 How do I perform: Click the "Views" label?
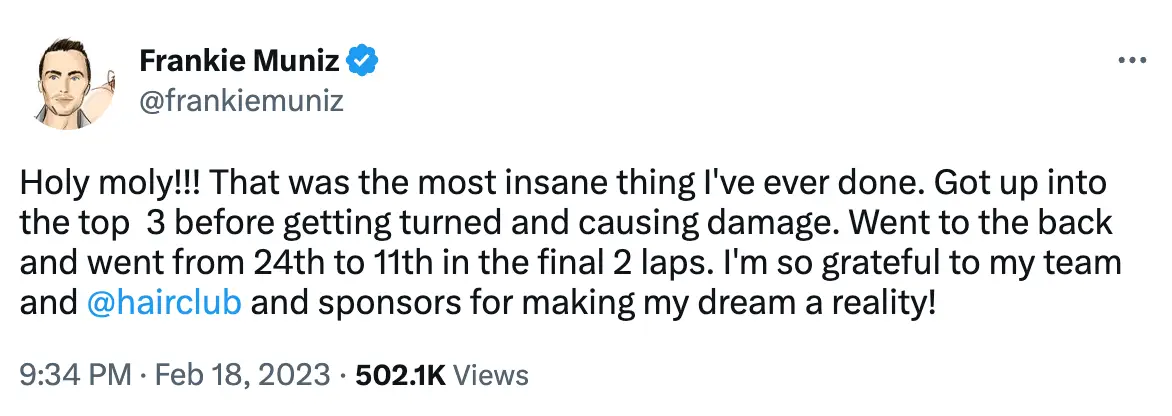point(491,375)
